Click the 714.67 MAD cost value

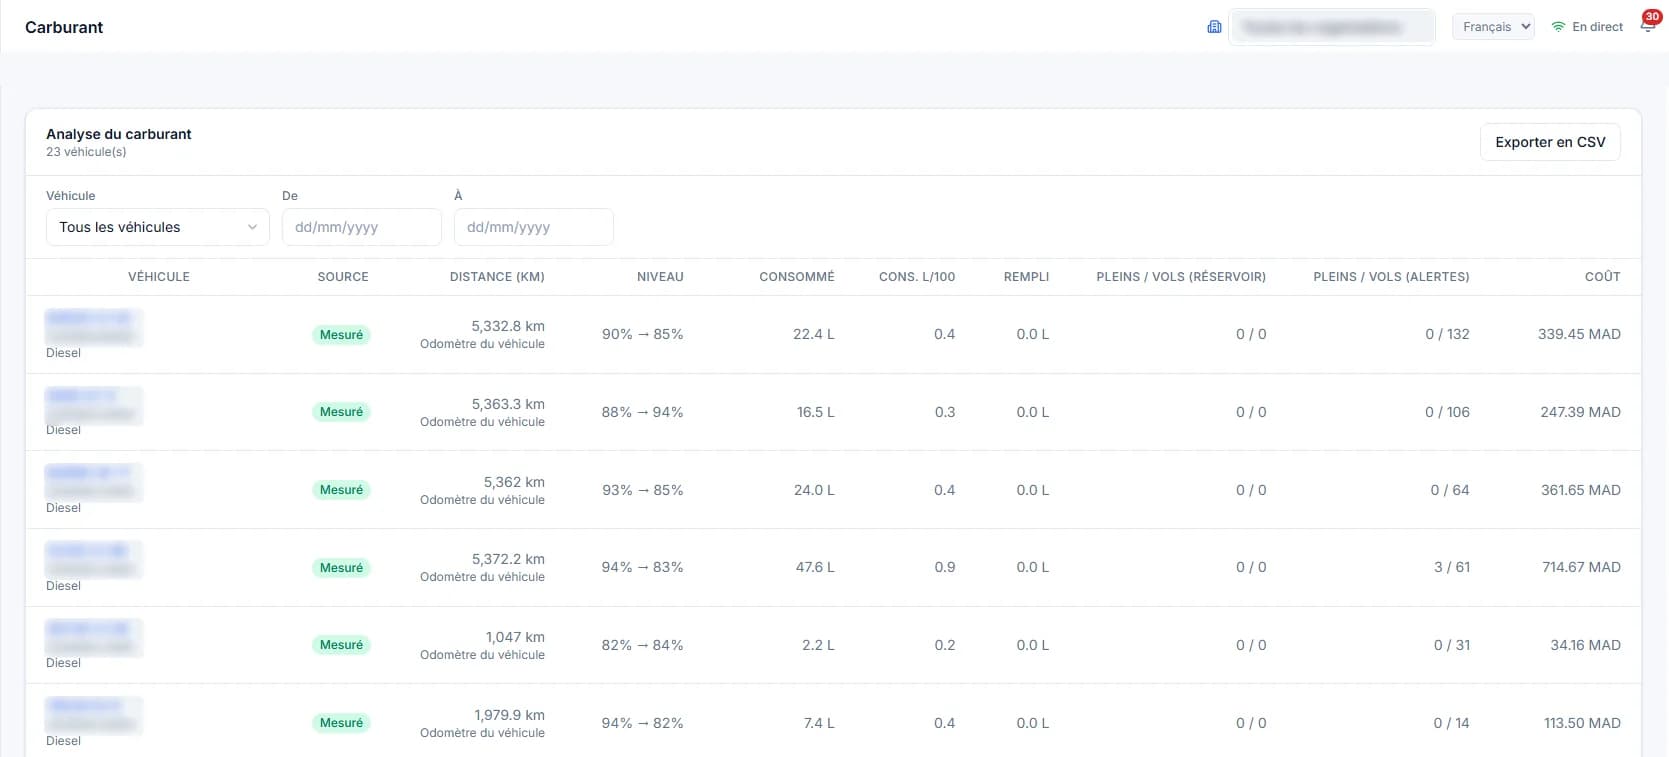pyautogui.click(x=1581, y=567)
